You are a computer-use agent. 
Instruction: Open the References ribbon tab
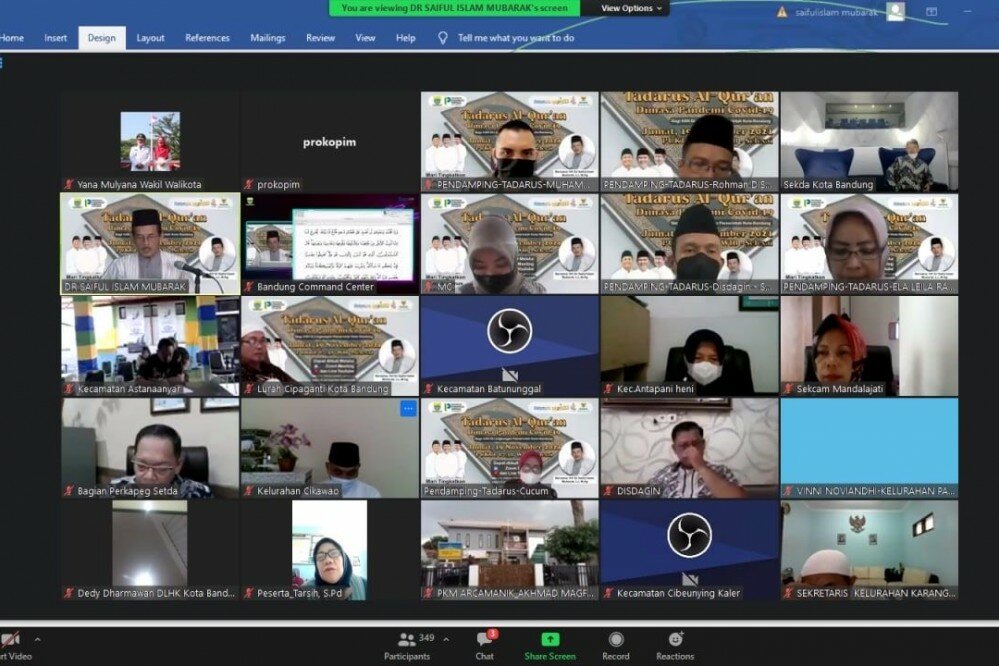click(207, 38)
